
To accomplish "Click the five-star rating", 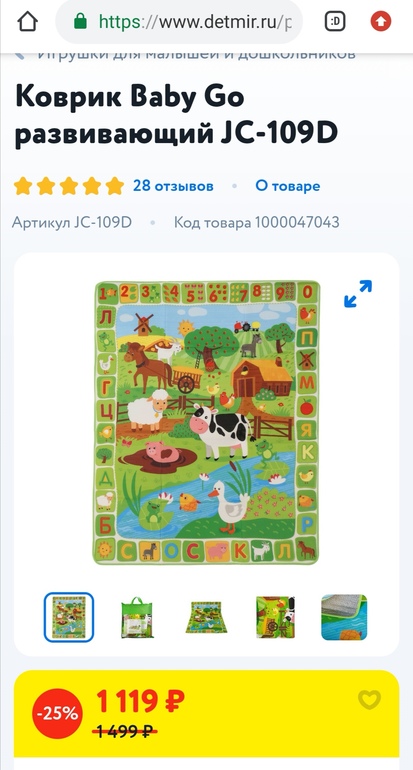I will 69,186.
